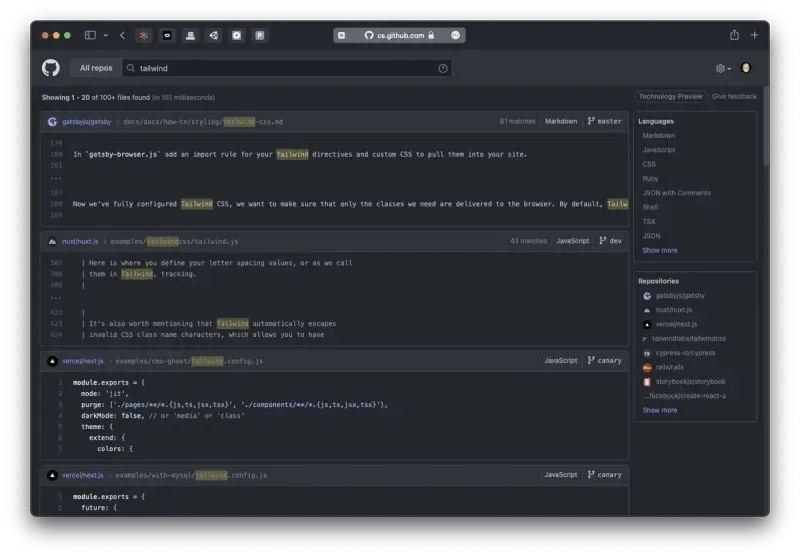
Task: Filter by JavaScript language
Action: [658, 150]
